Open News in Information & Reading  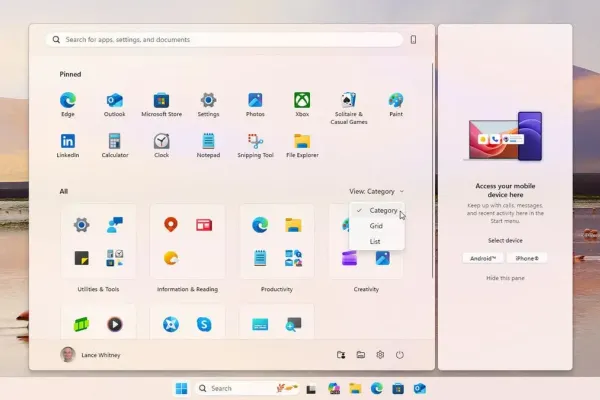coord(204,225)
